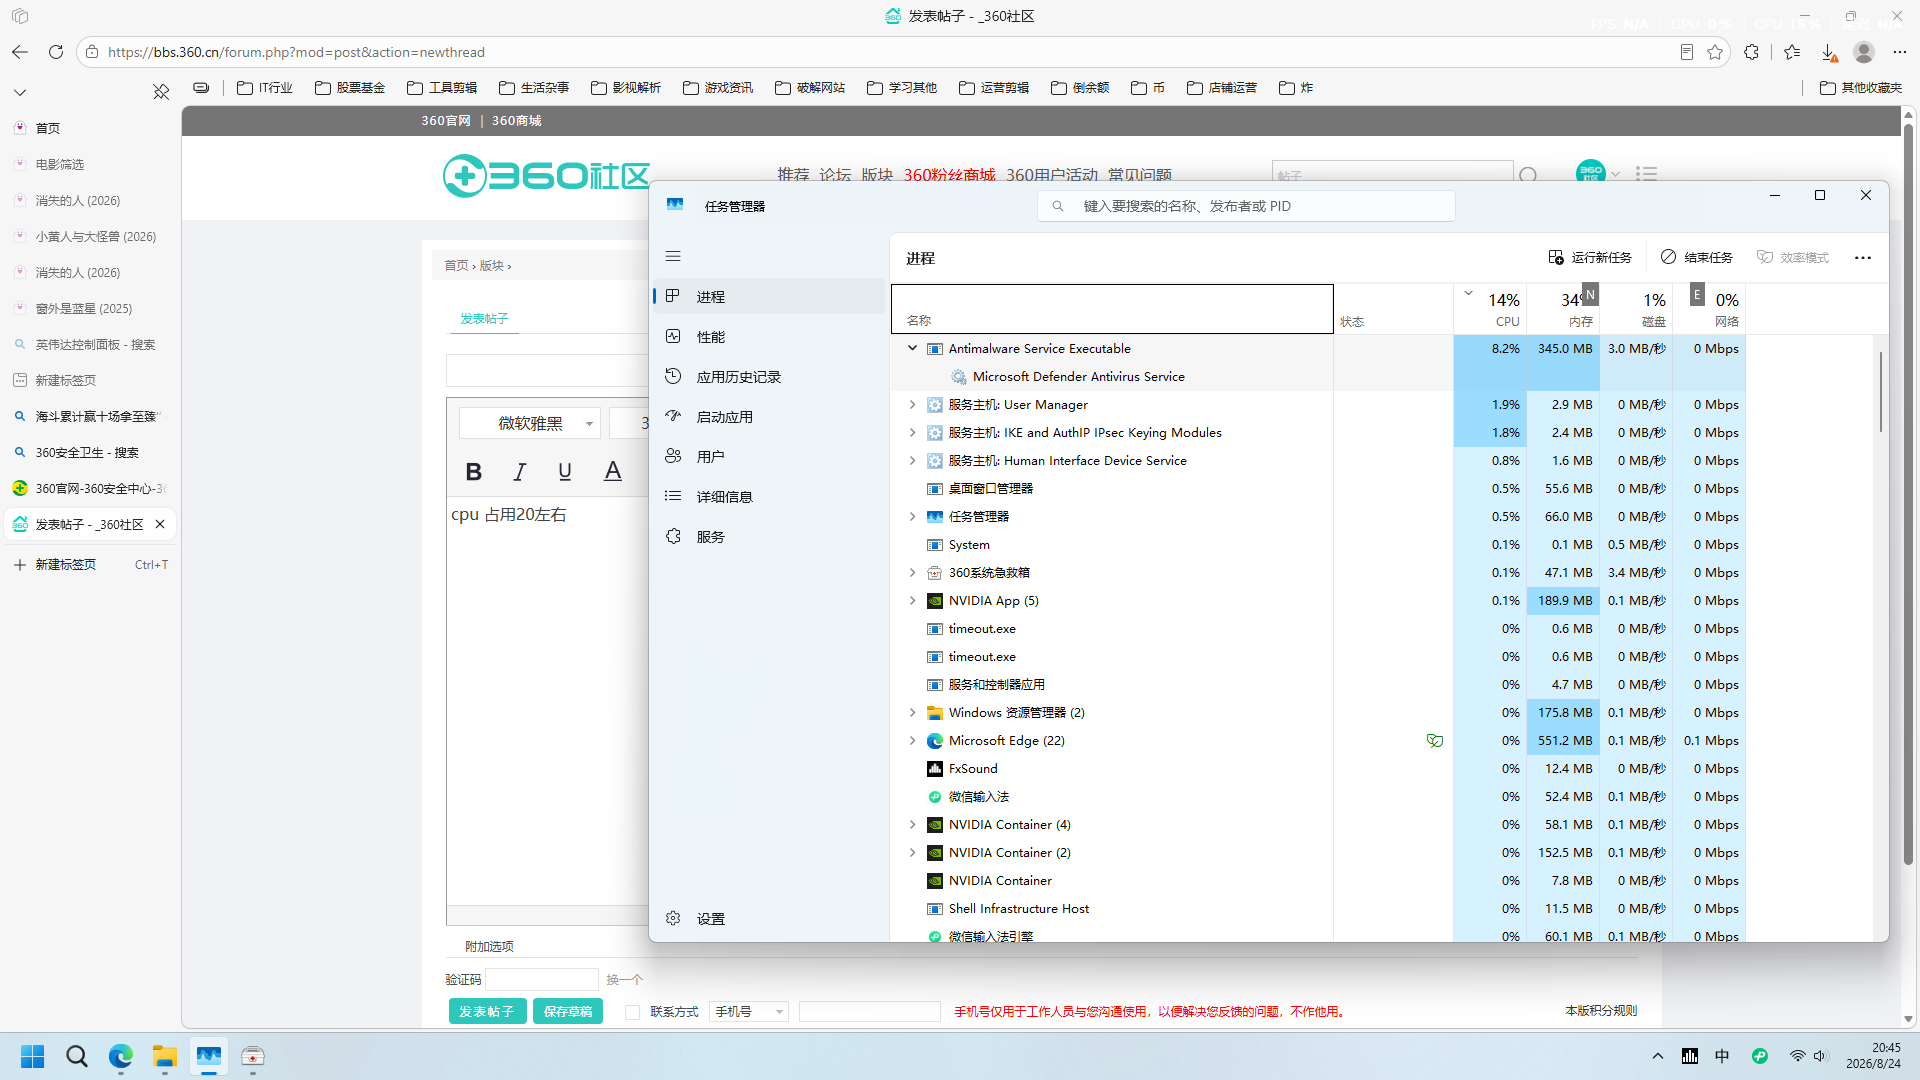Sort processes by disk usage column
Viewport: 1920px width, 1080px height.
(x=1636, y=309)
